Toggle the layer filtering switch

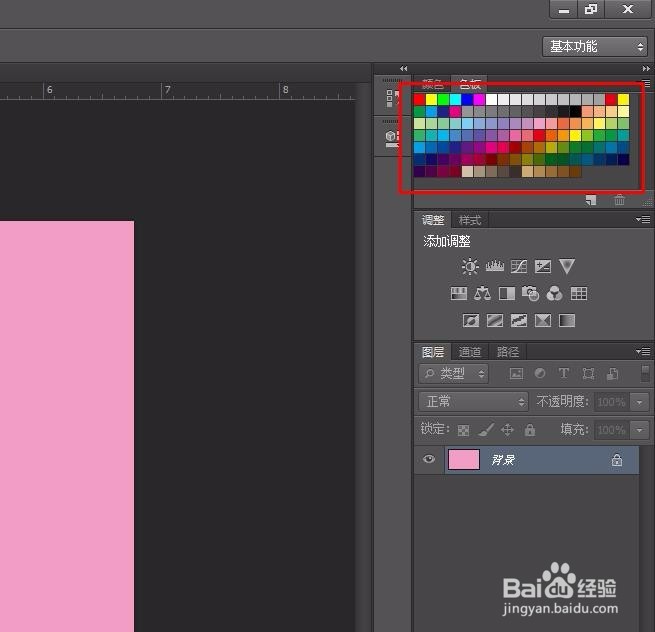click(645, 373)
